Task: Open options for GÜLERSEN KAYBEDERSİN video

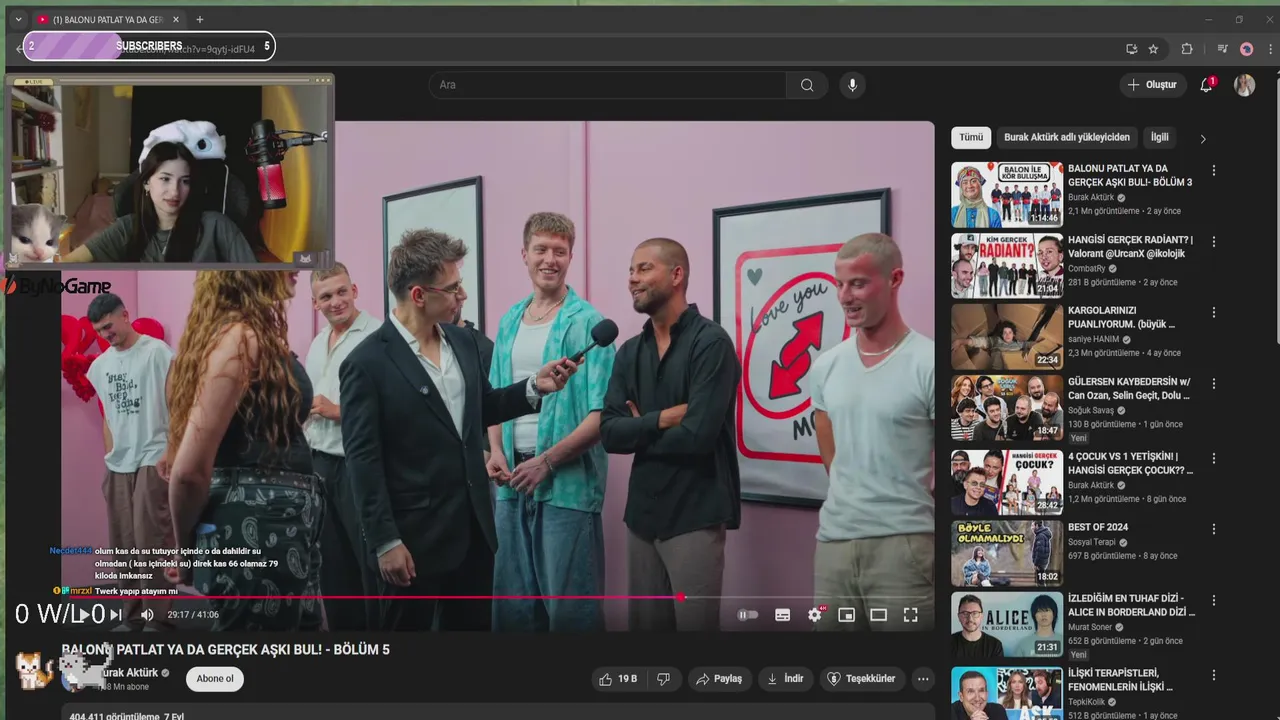Action: pyautogui.click(x=1214, y=383)
